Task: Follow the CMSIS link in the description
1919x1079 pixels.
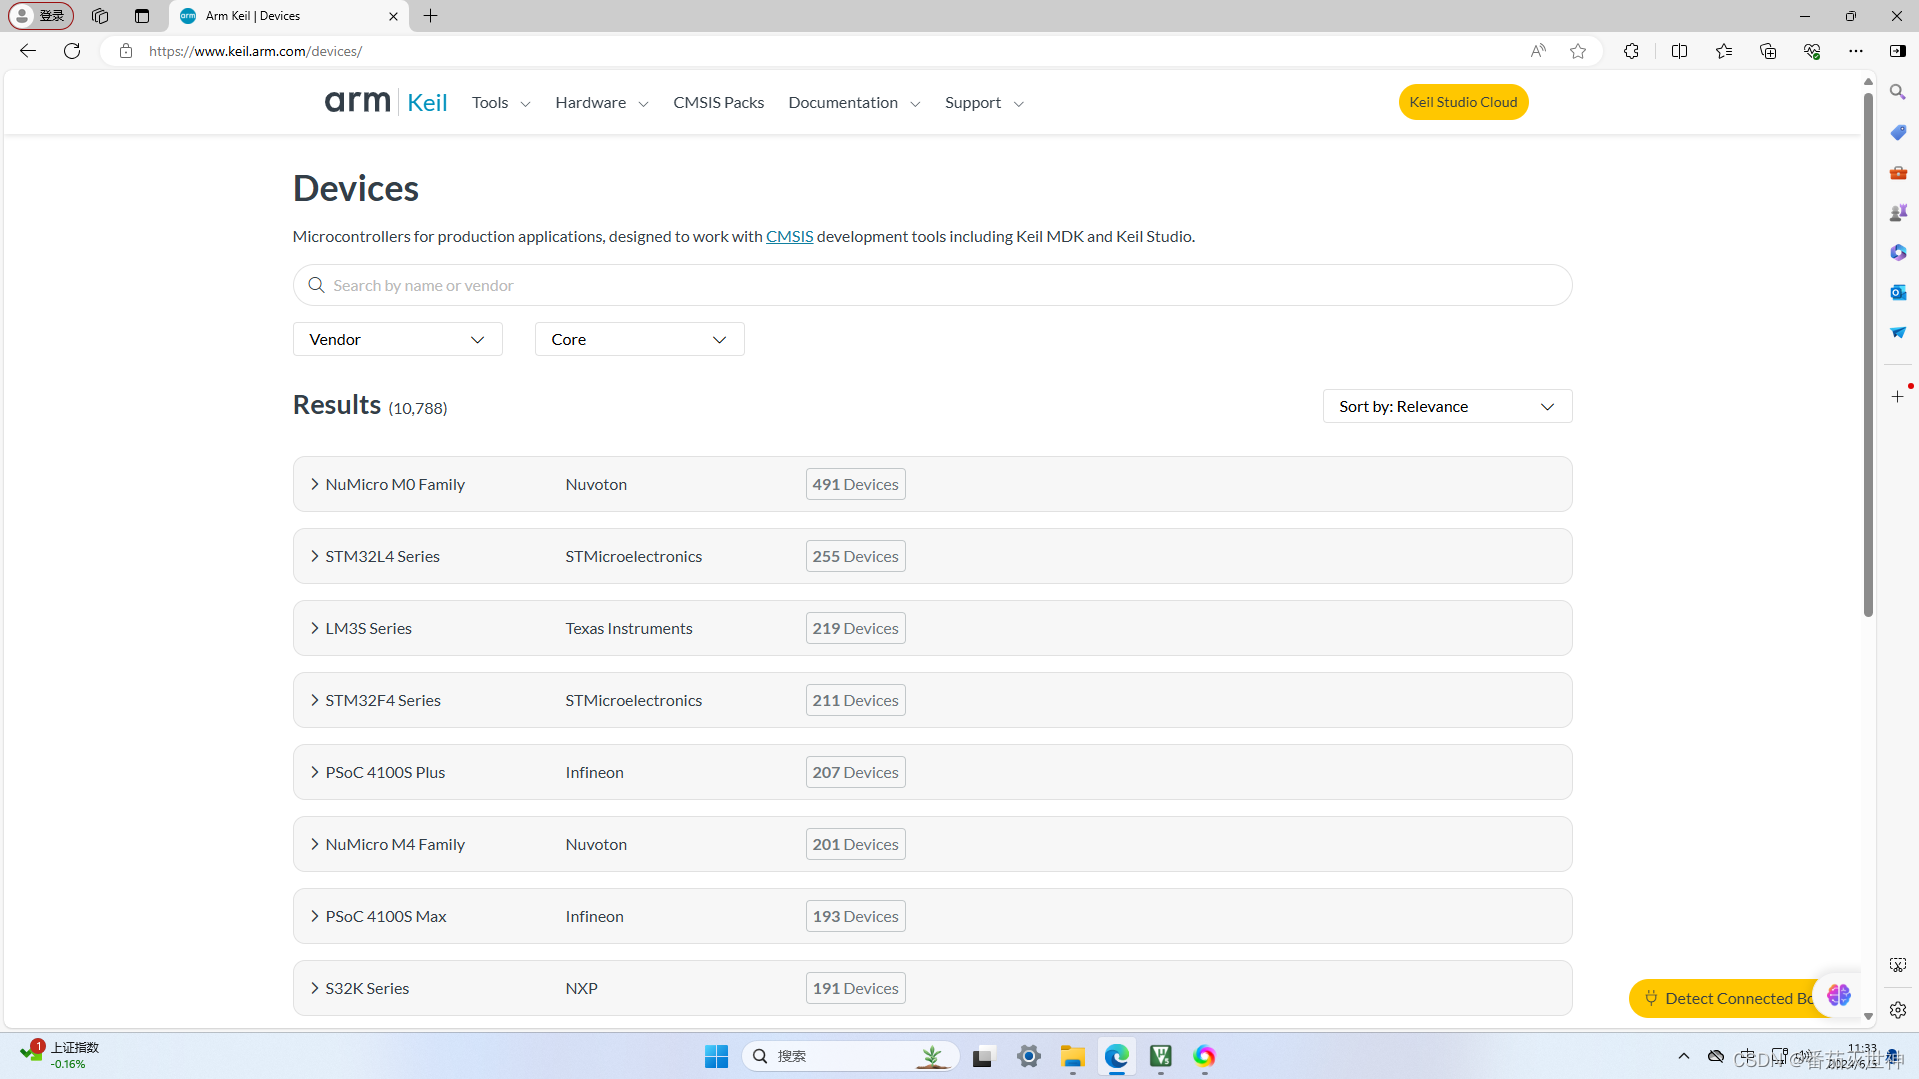Action: pos(789,236)
